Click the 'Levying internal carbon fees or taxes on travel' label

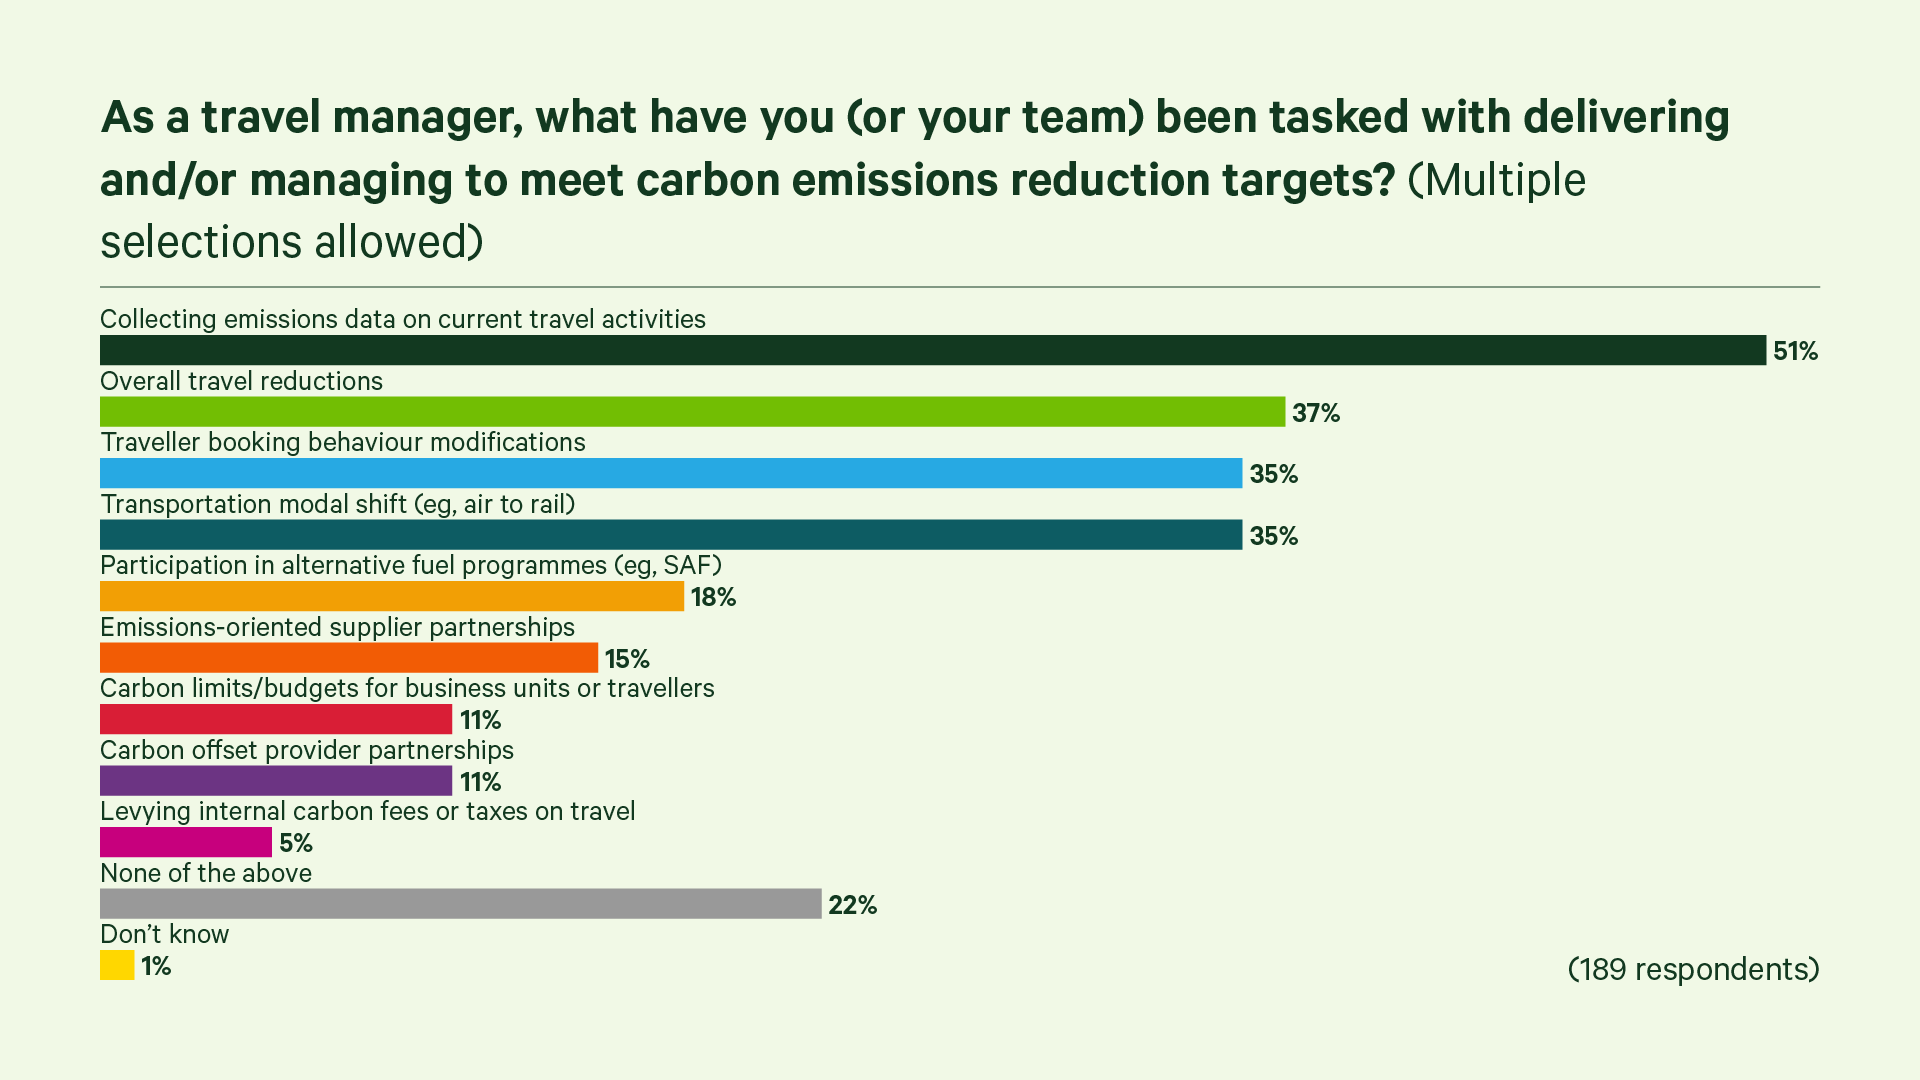pyautogui.click(x=367, y=811)
